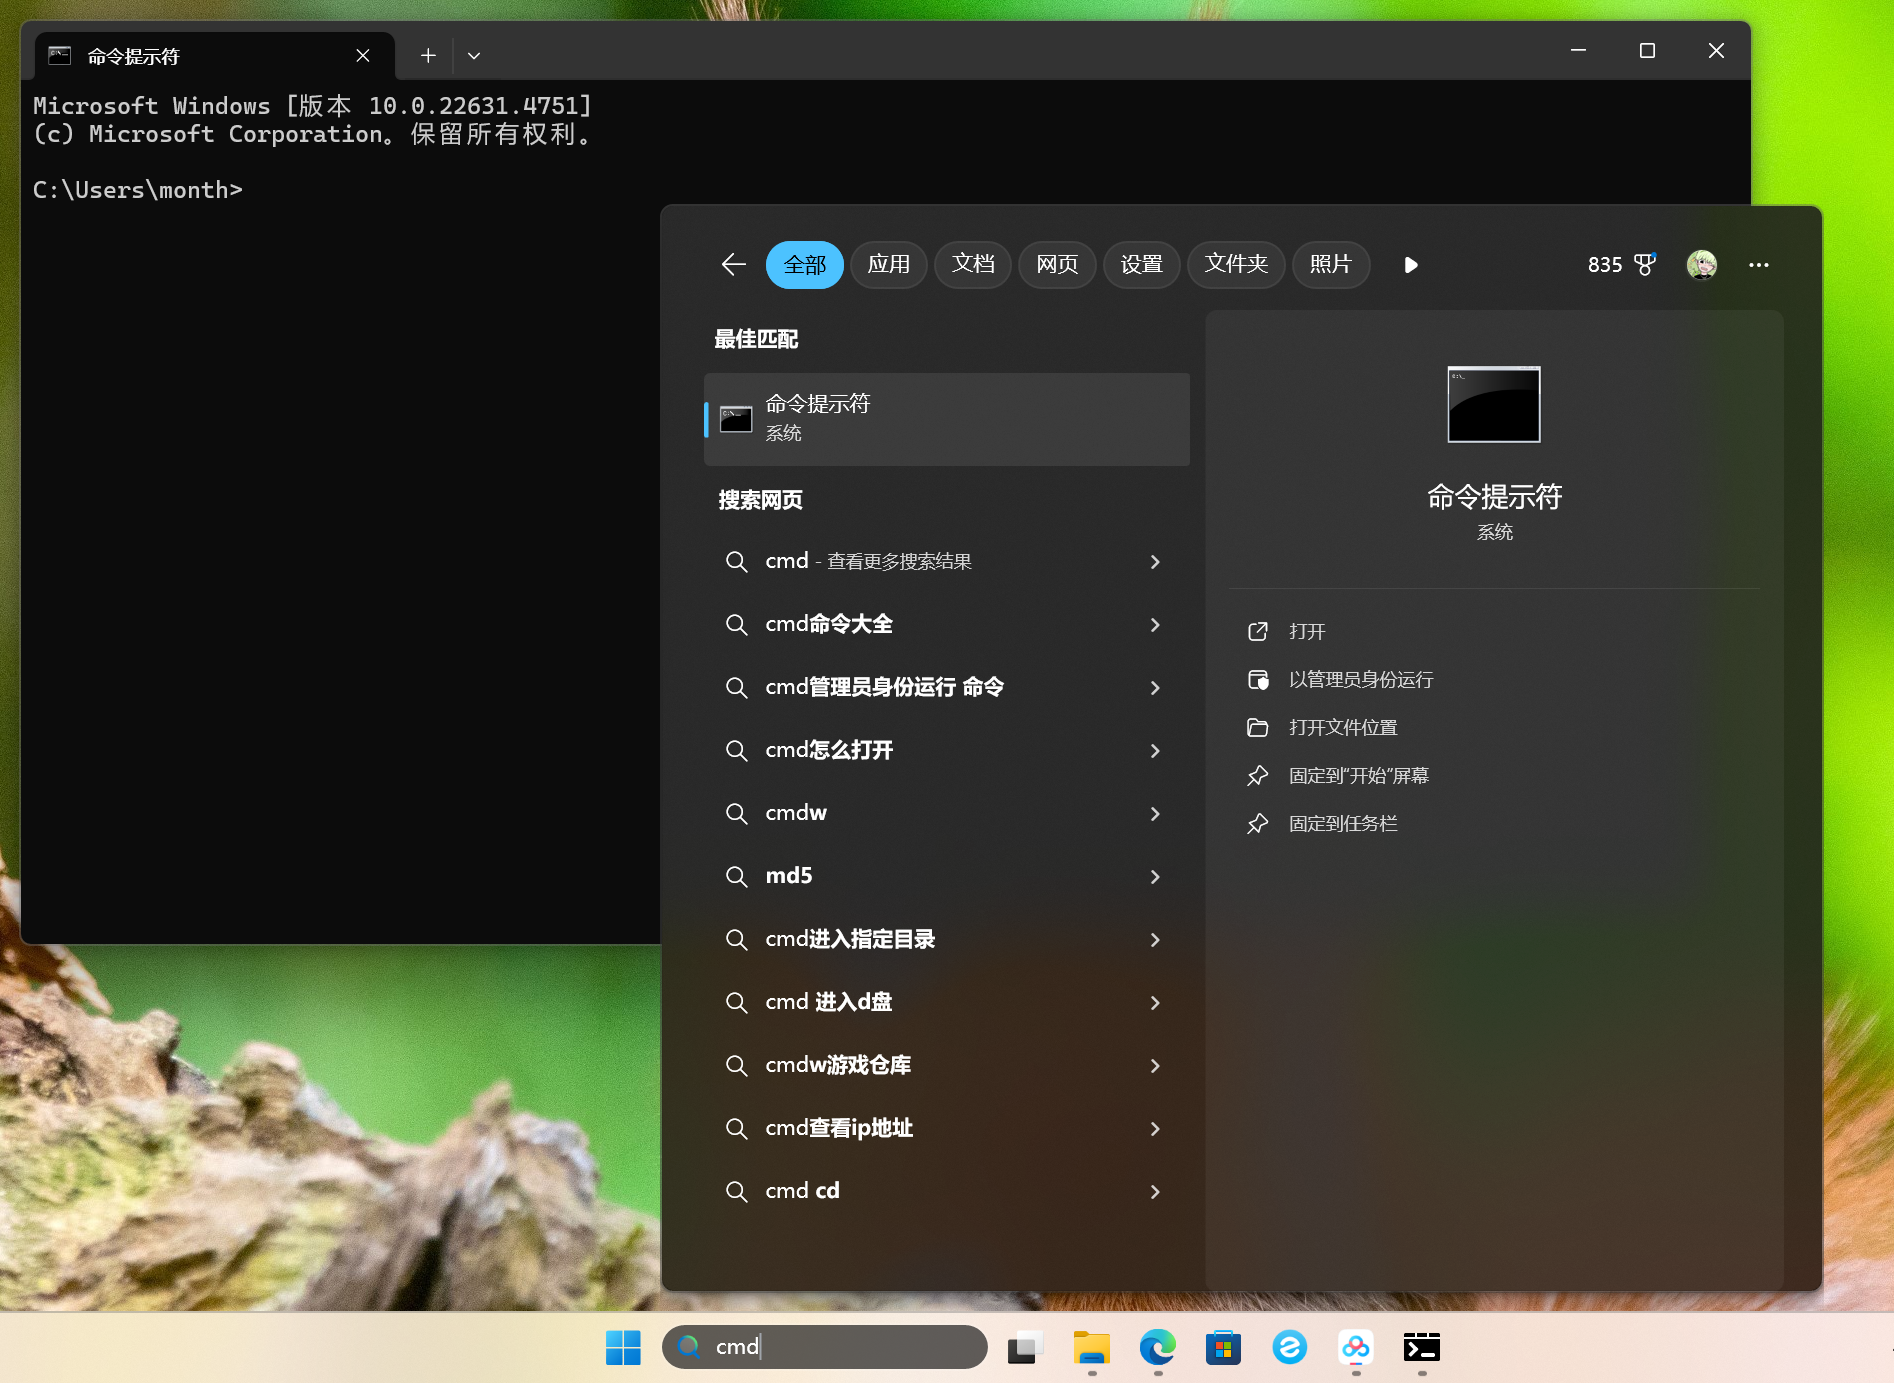Choose 以管理员身份运行
1894x1383 pixels.
(1361, 680)
